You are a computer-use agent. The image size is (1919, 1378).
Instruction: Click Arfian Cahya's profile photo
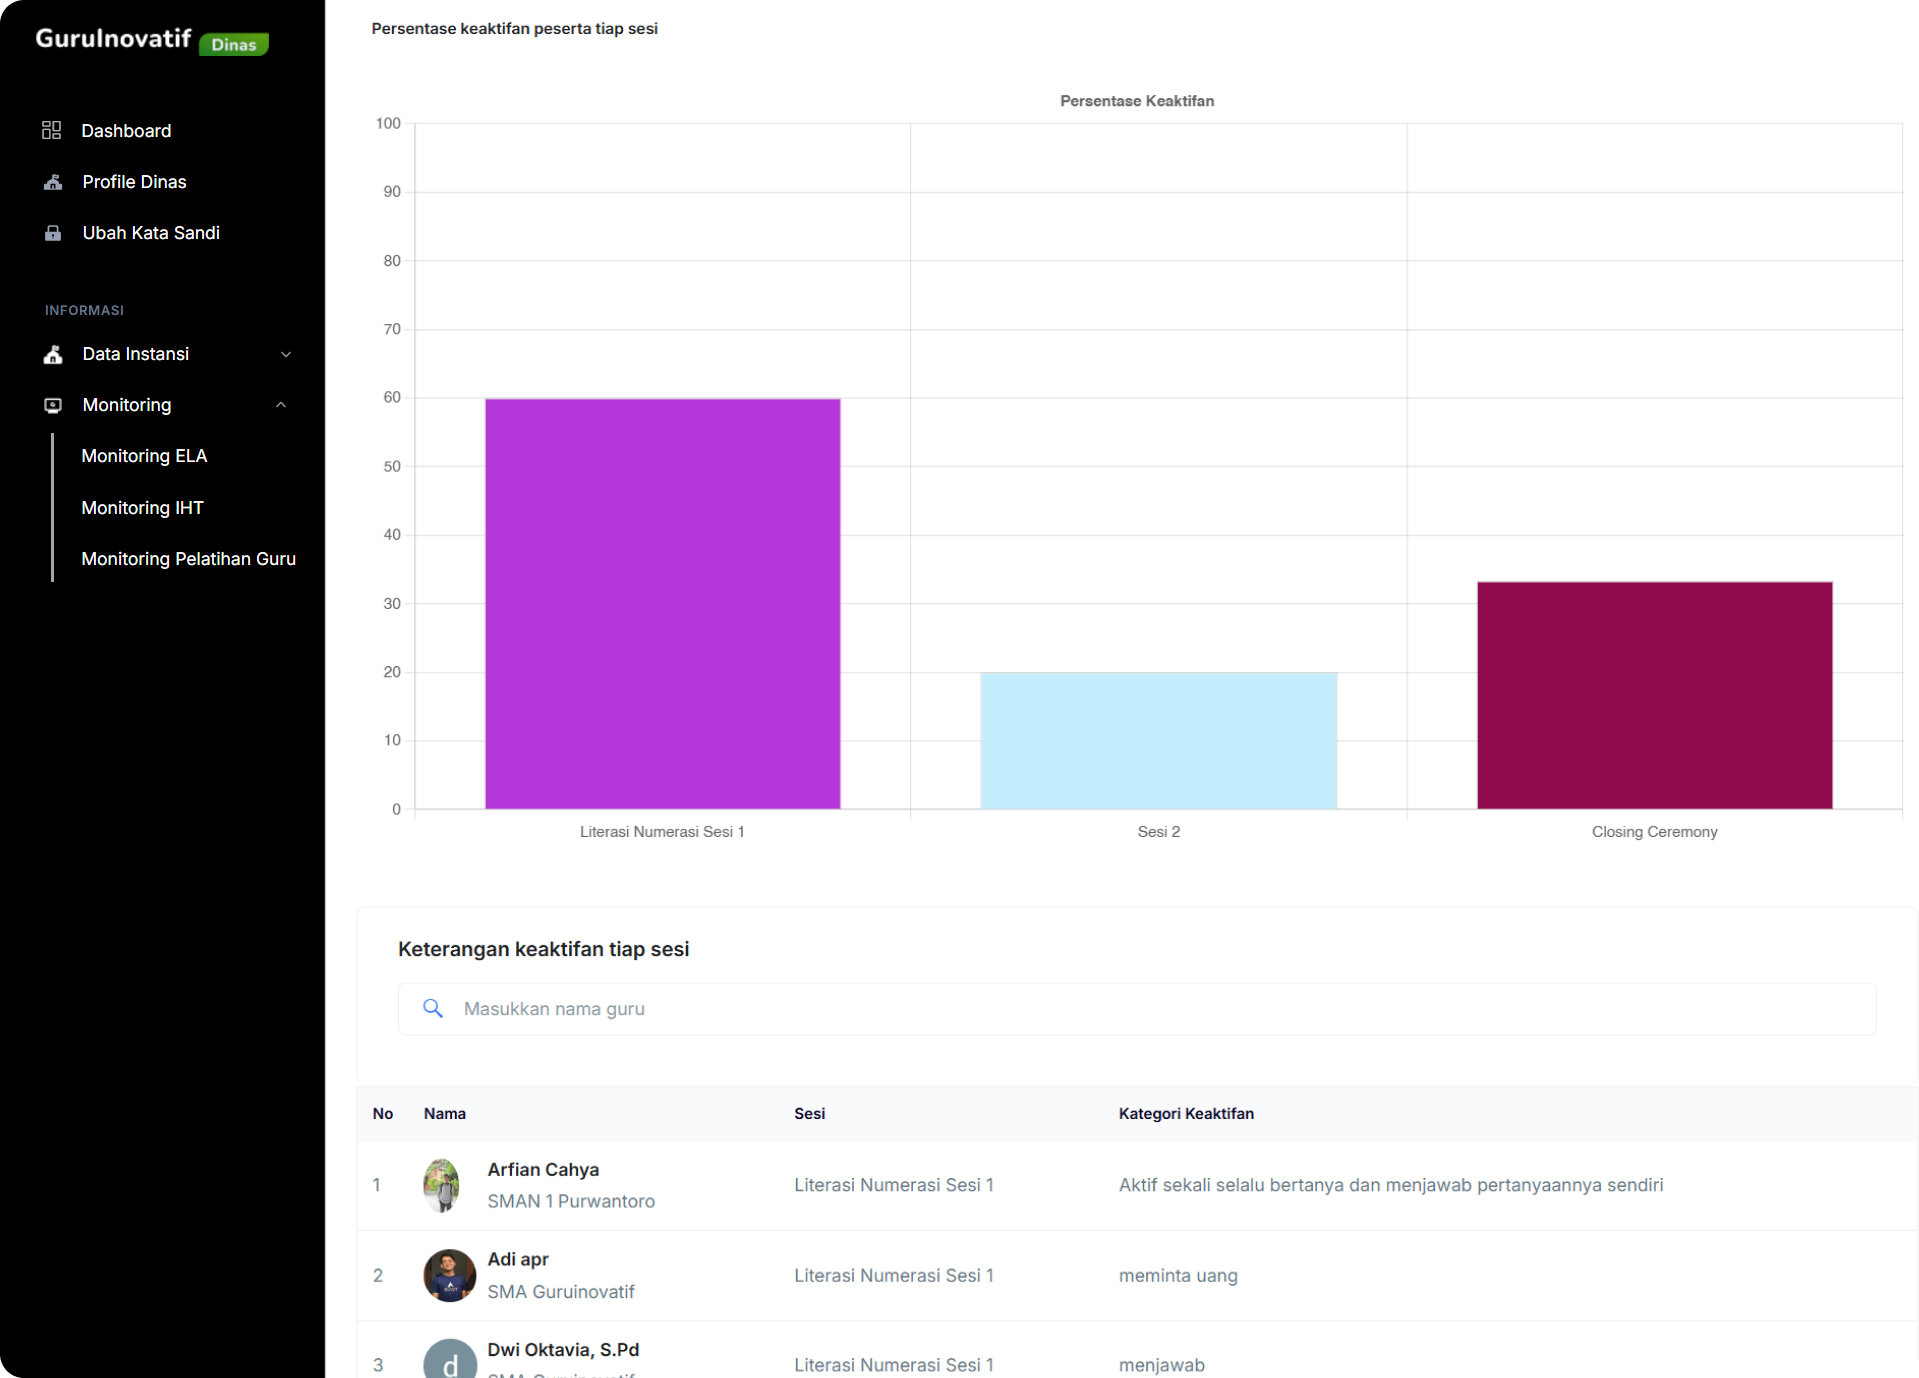click(441, 1185)
